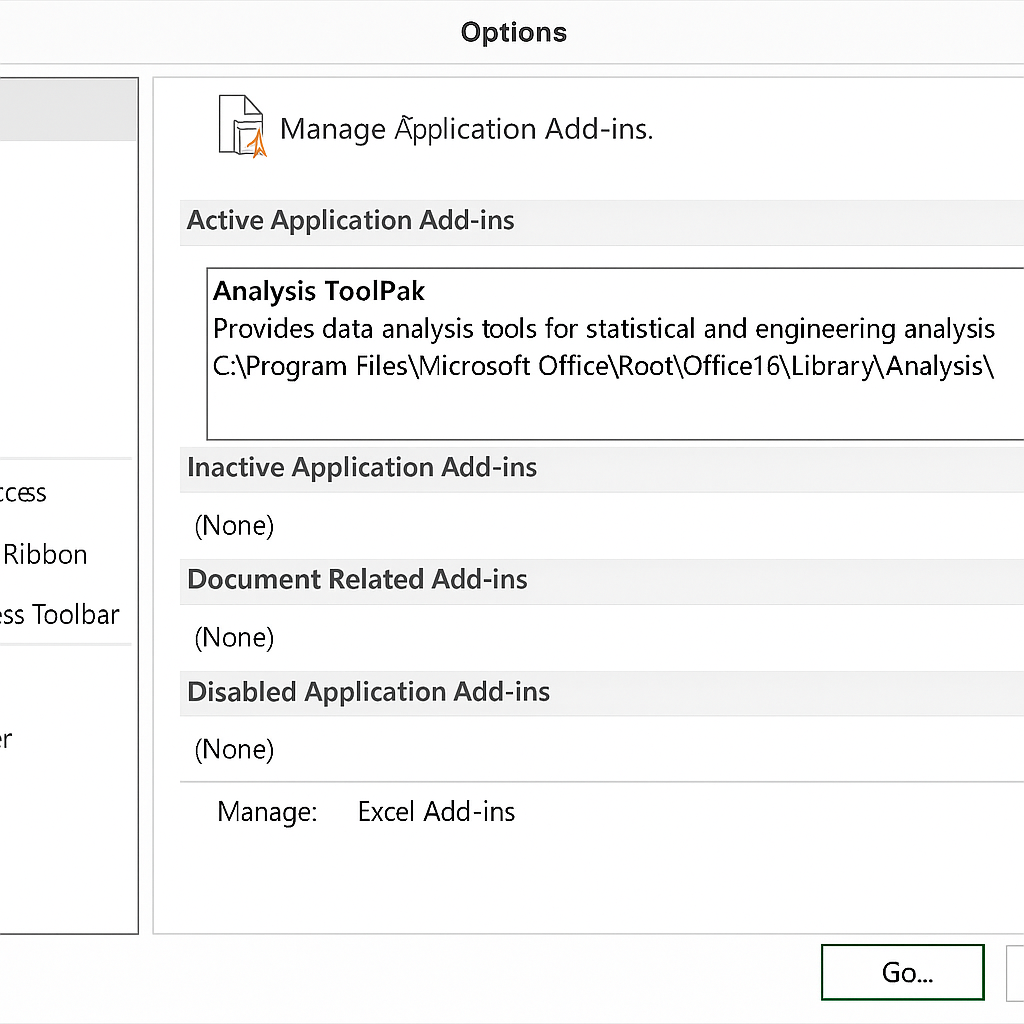1024x1024 pixels.
Task: Open the Excel Add-ins manage dropdown
Action: click(x=436, y=812)
